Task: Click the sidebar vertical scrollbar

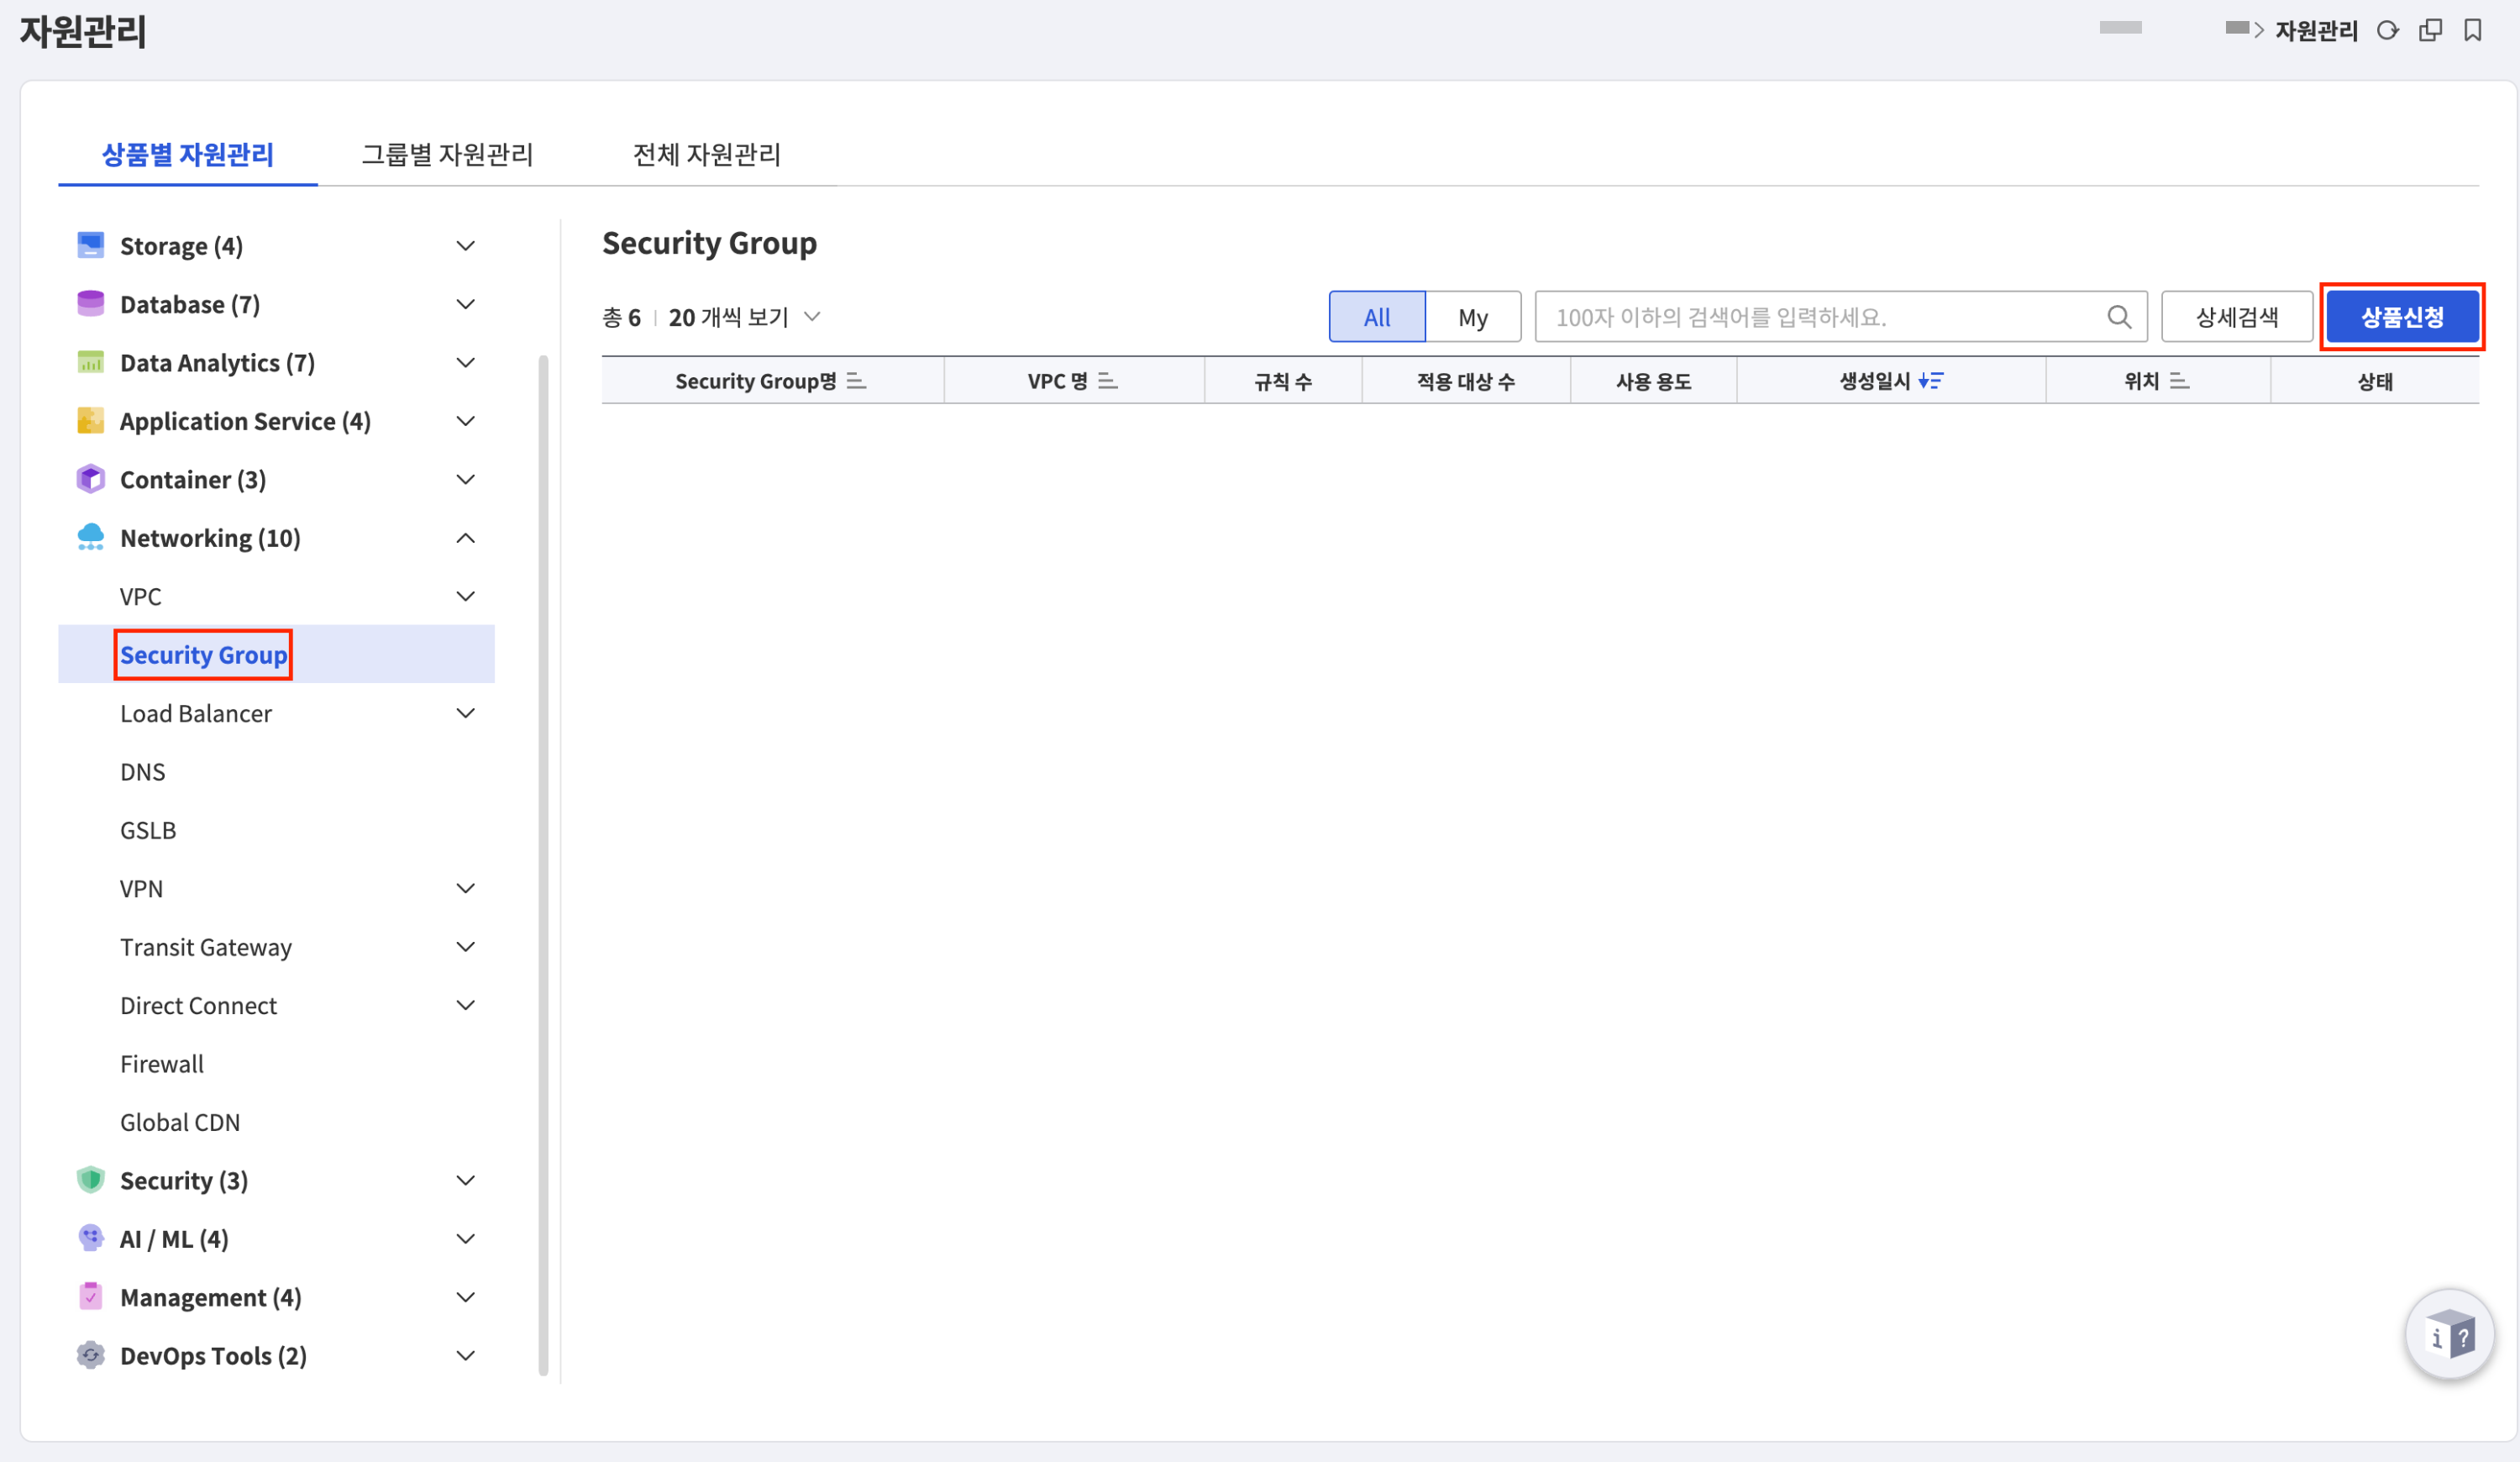Action: click(543, 865)
